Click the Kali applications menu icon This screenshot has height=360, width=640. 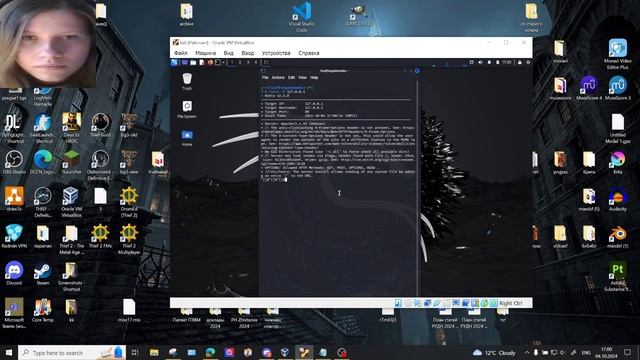click(x=174, y=62)
